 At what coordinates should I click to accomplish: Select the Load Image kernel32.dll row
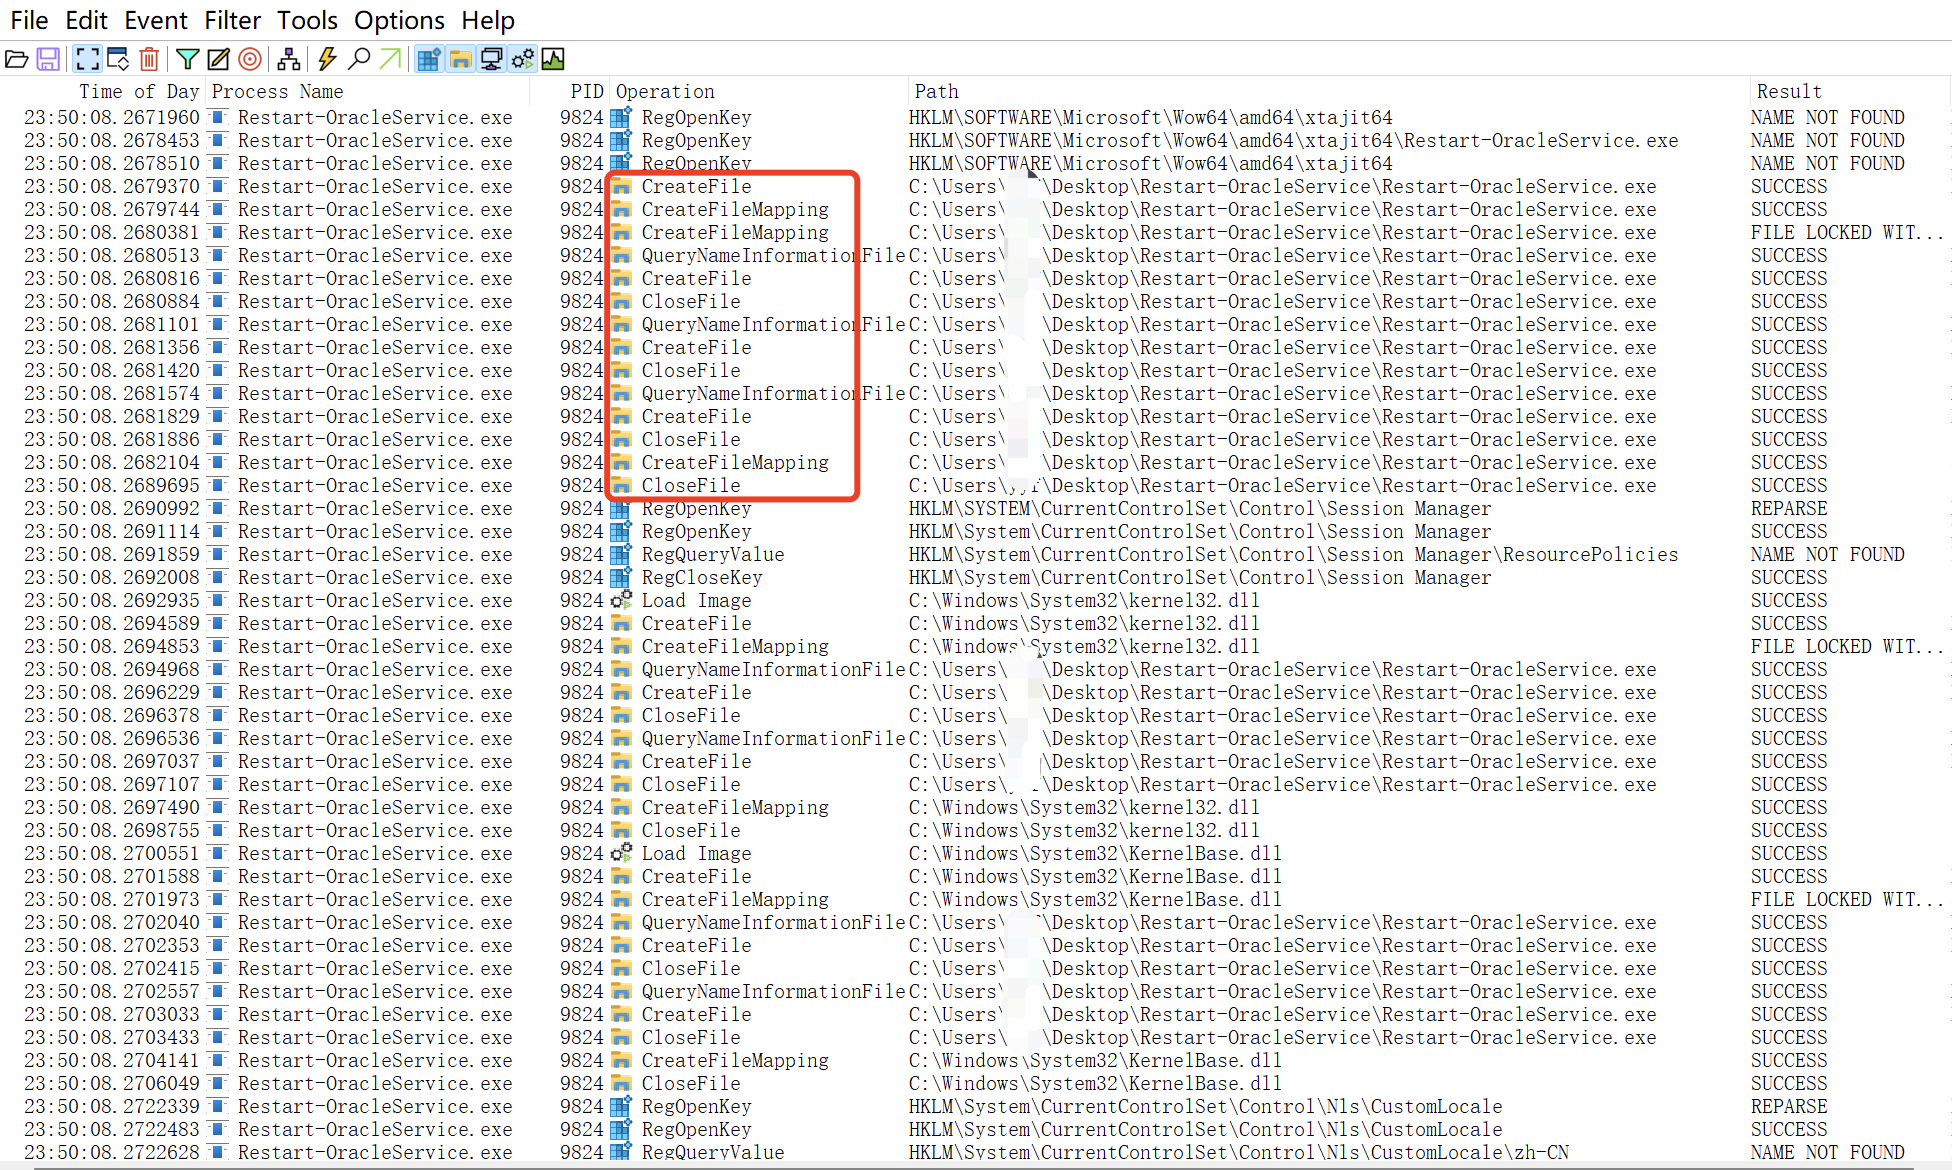tap(696, 600)
